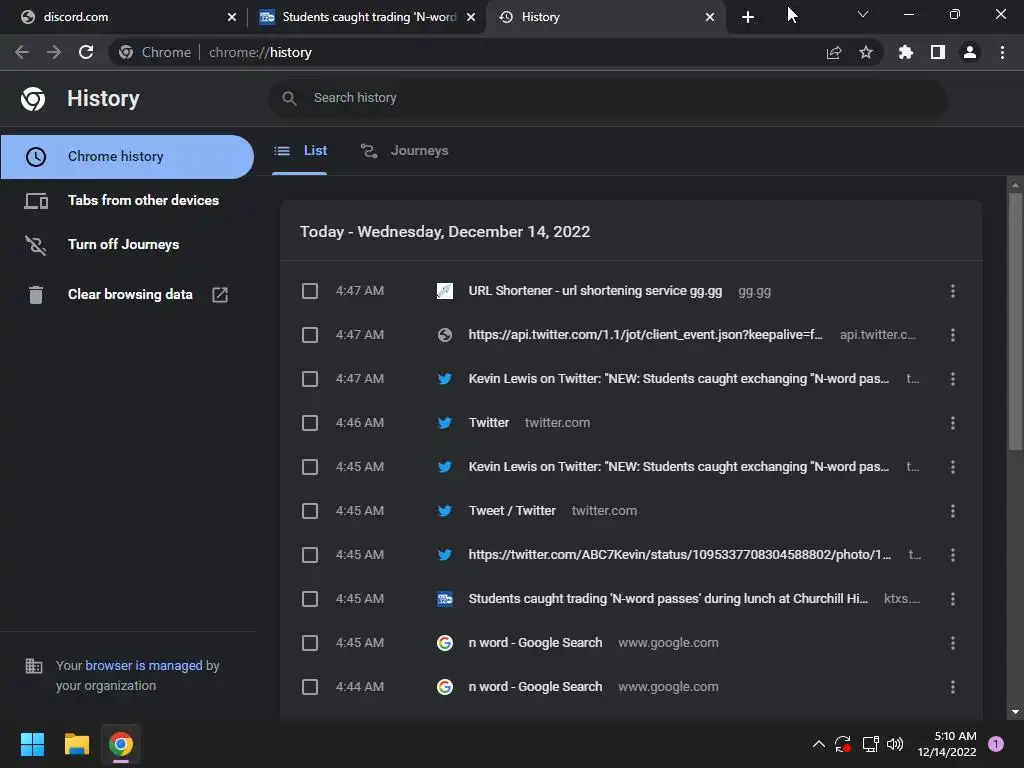
Task: Click the history list scrollbar thumb
Action: tap(1015, 321)
